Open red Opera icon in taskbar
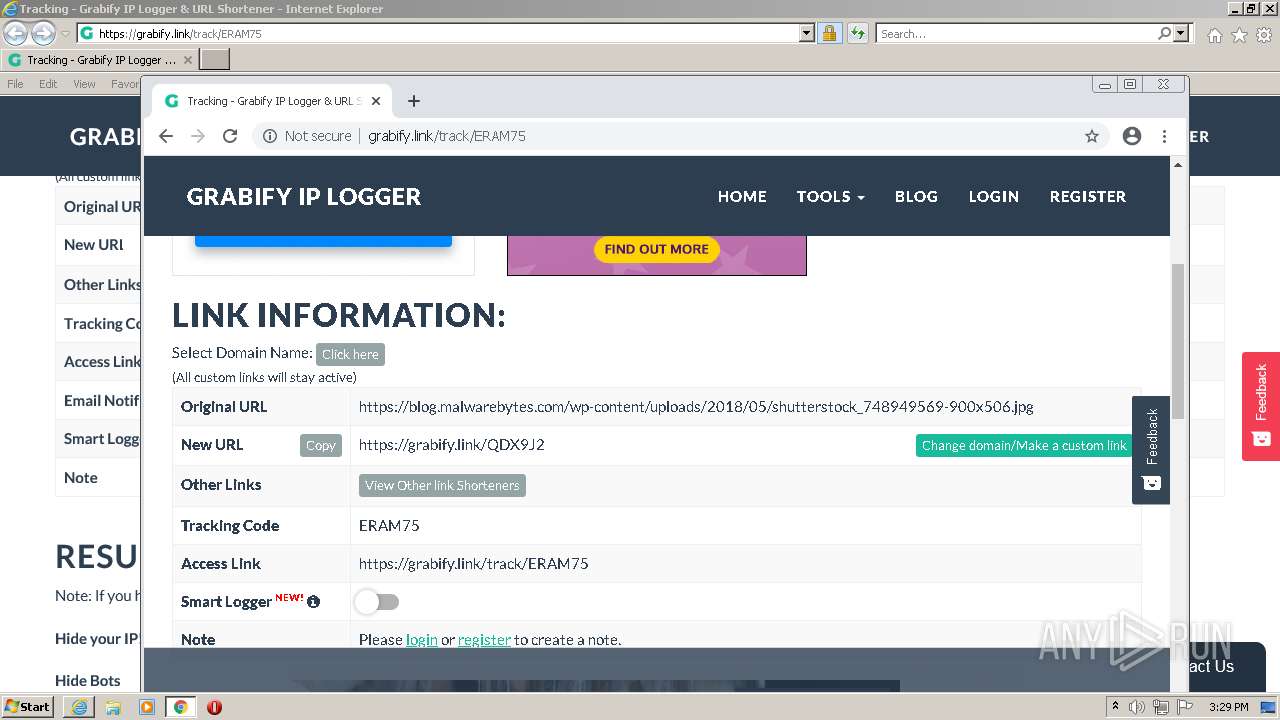Image resolution: width=1280 pixels, height=720 pixels. [x=214, y=707]
